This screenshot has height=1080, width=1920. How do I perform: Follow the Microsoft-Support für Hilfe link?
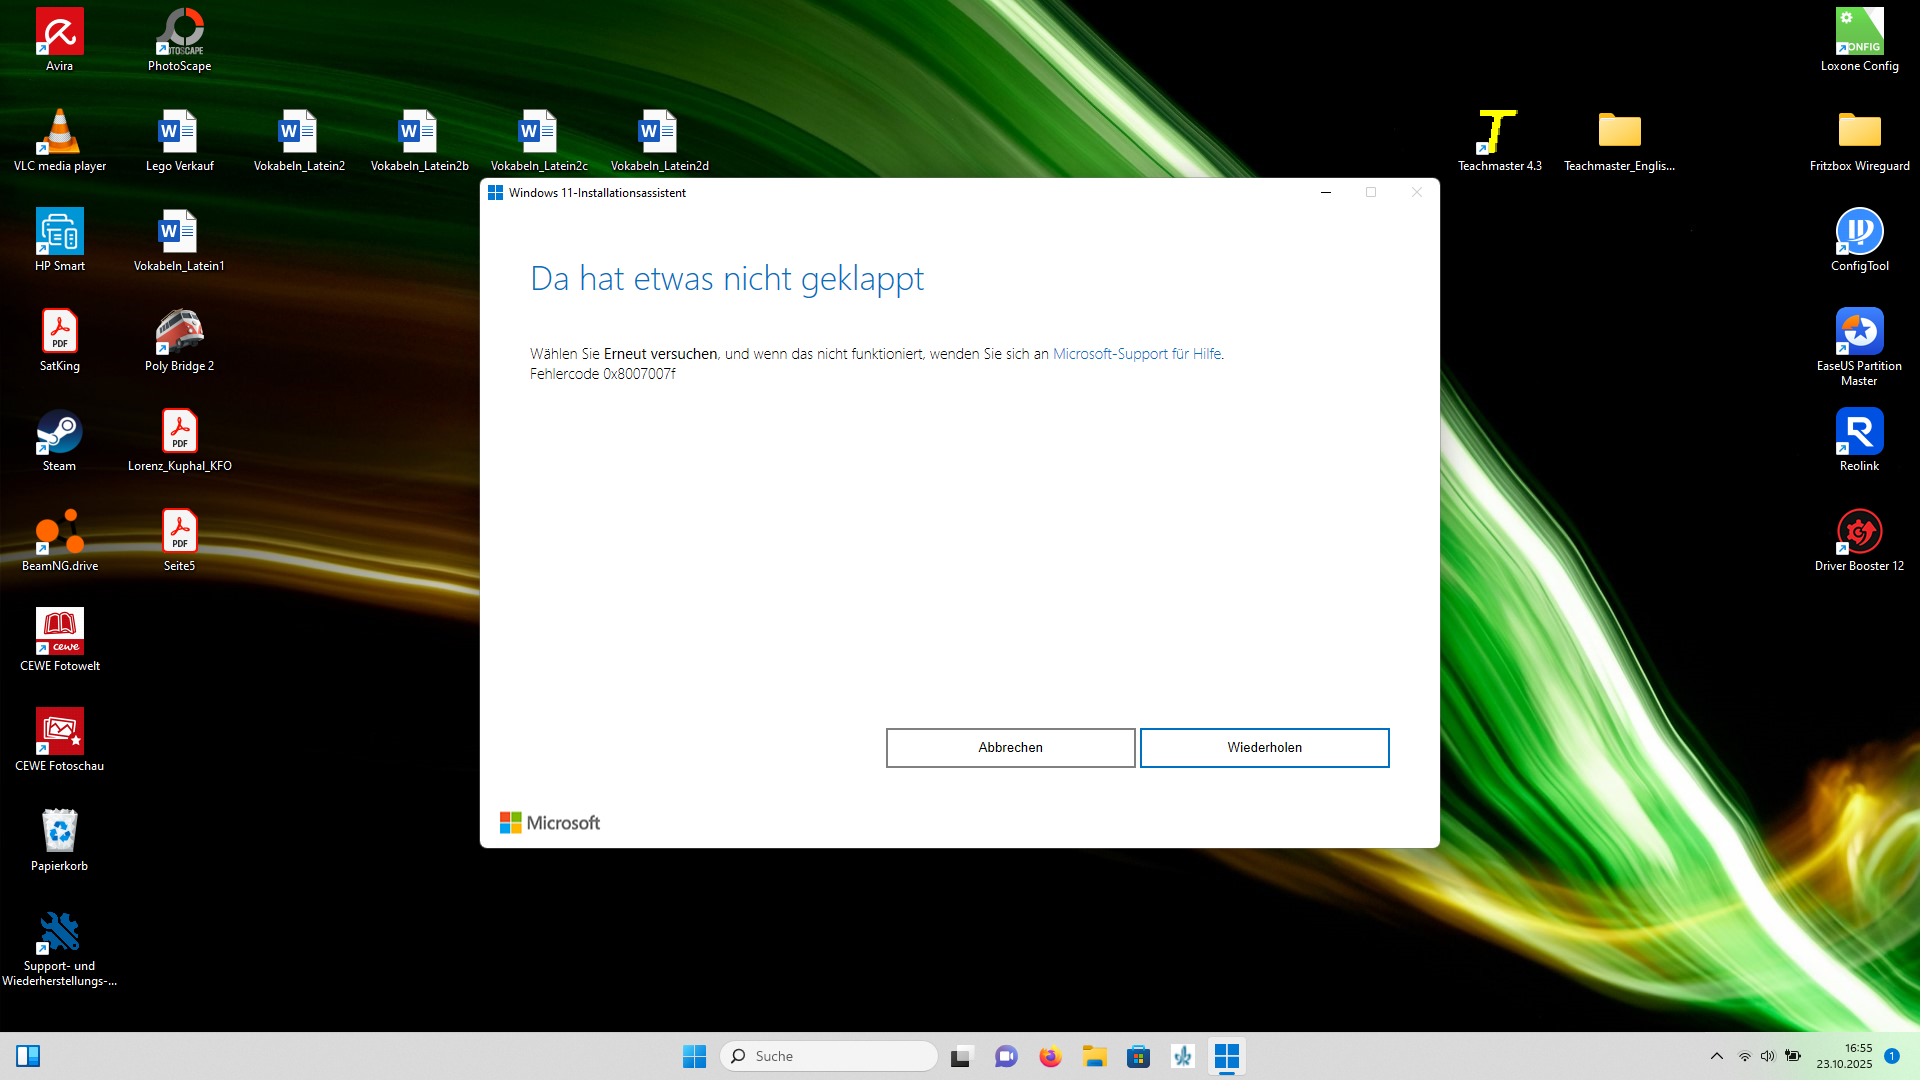click(x=1137, y=354)
